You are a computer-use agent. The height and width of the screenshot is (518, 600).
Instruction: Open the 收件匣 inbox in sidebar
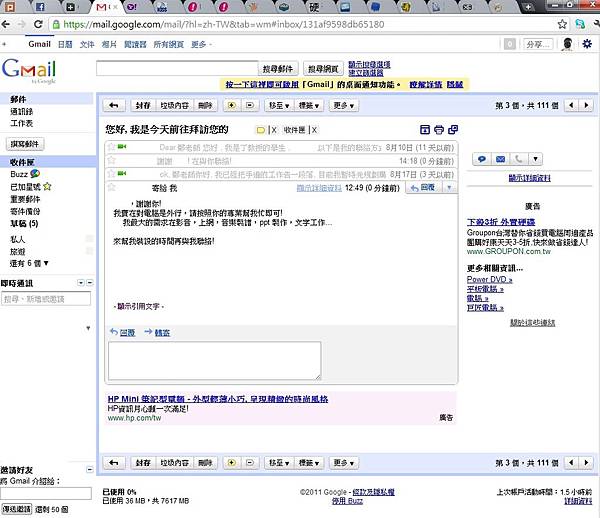(22, 162)
